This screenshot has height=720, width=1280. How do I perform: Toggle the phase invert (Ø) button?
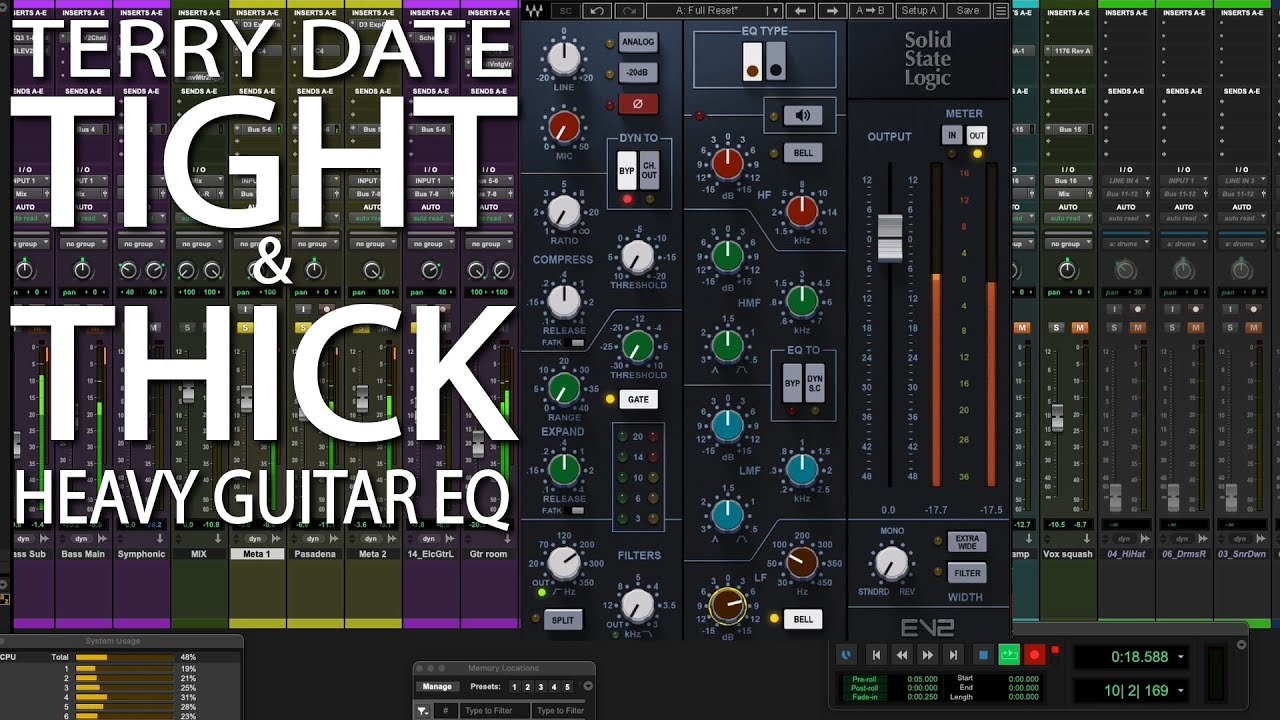coord(638,103)
